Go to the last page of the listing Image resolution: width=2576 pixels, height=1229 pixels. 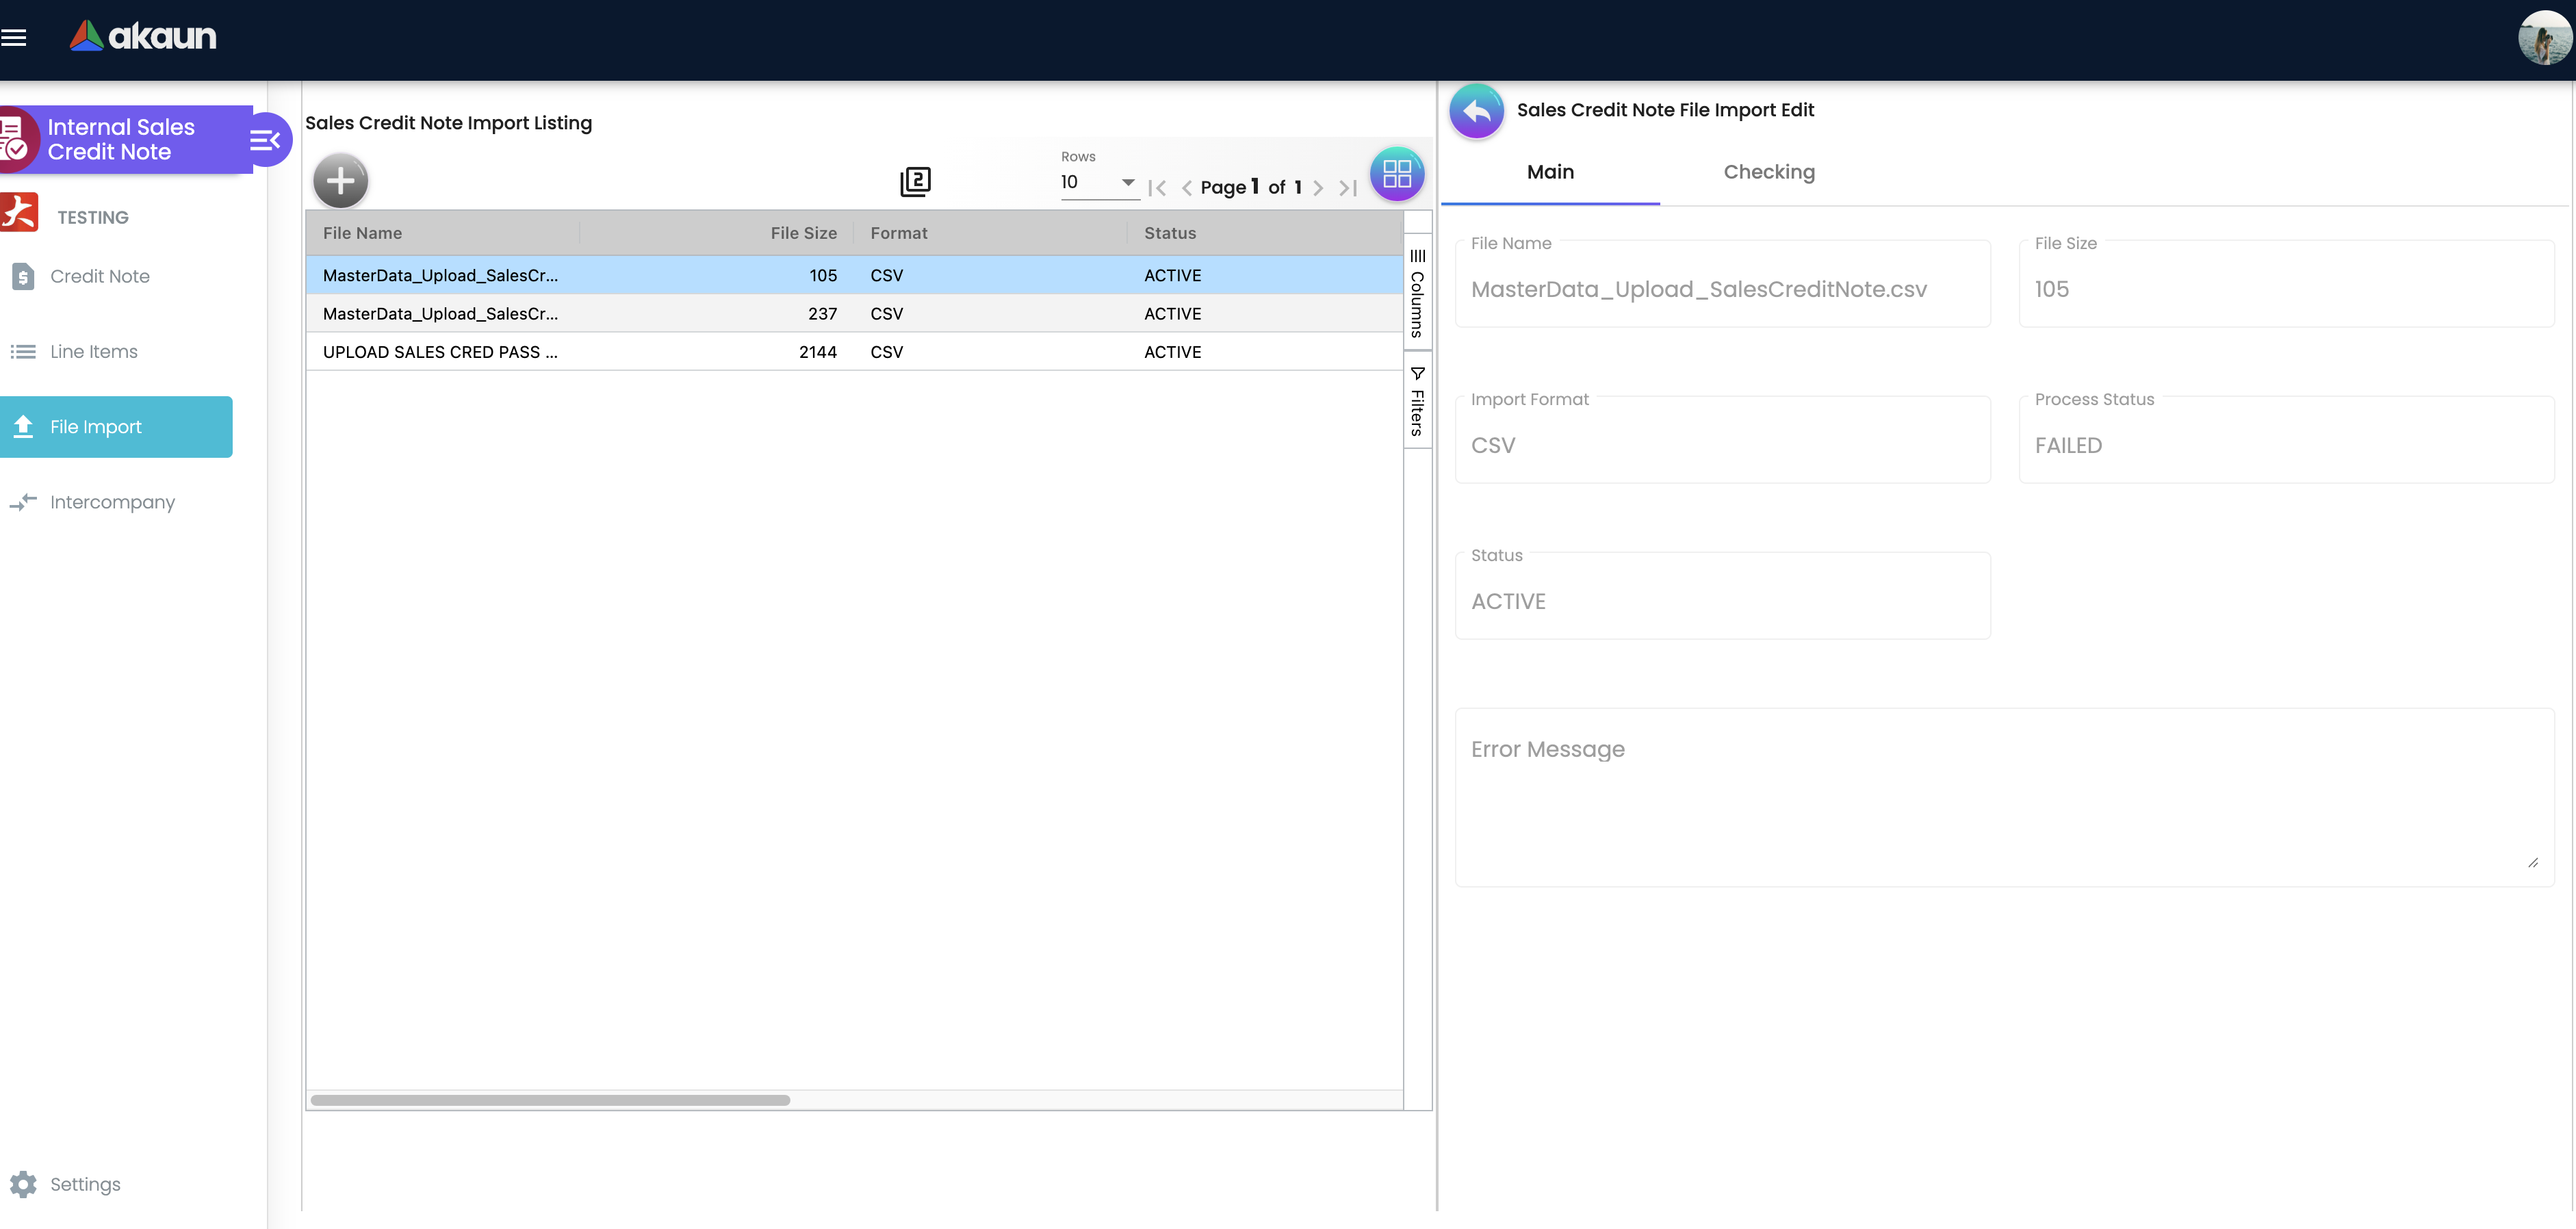click(1347, 187)
